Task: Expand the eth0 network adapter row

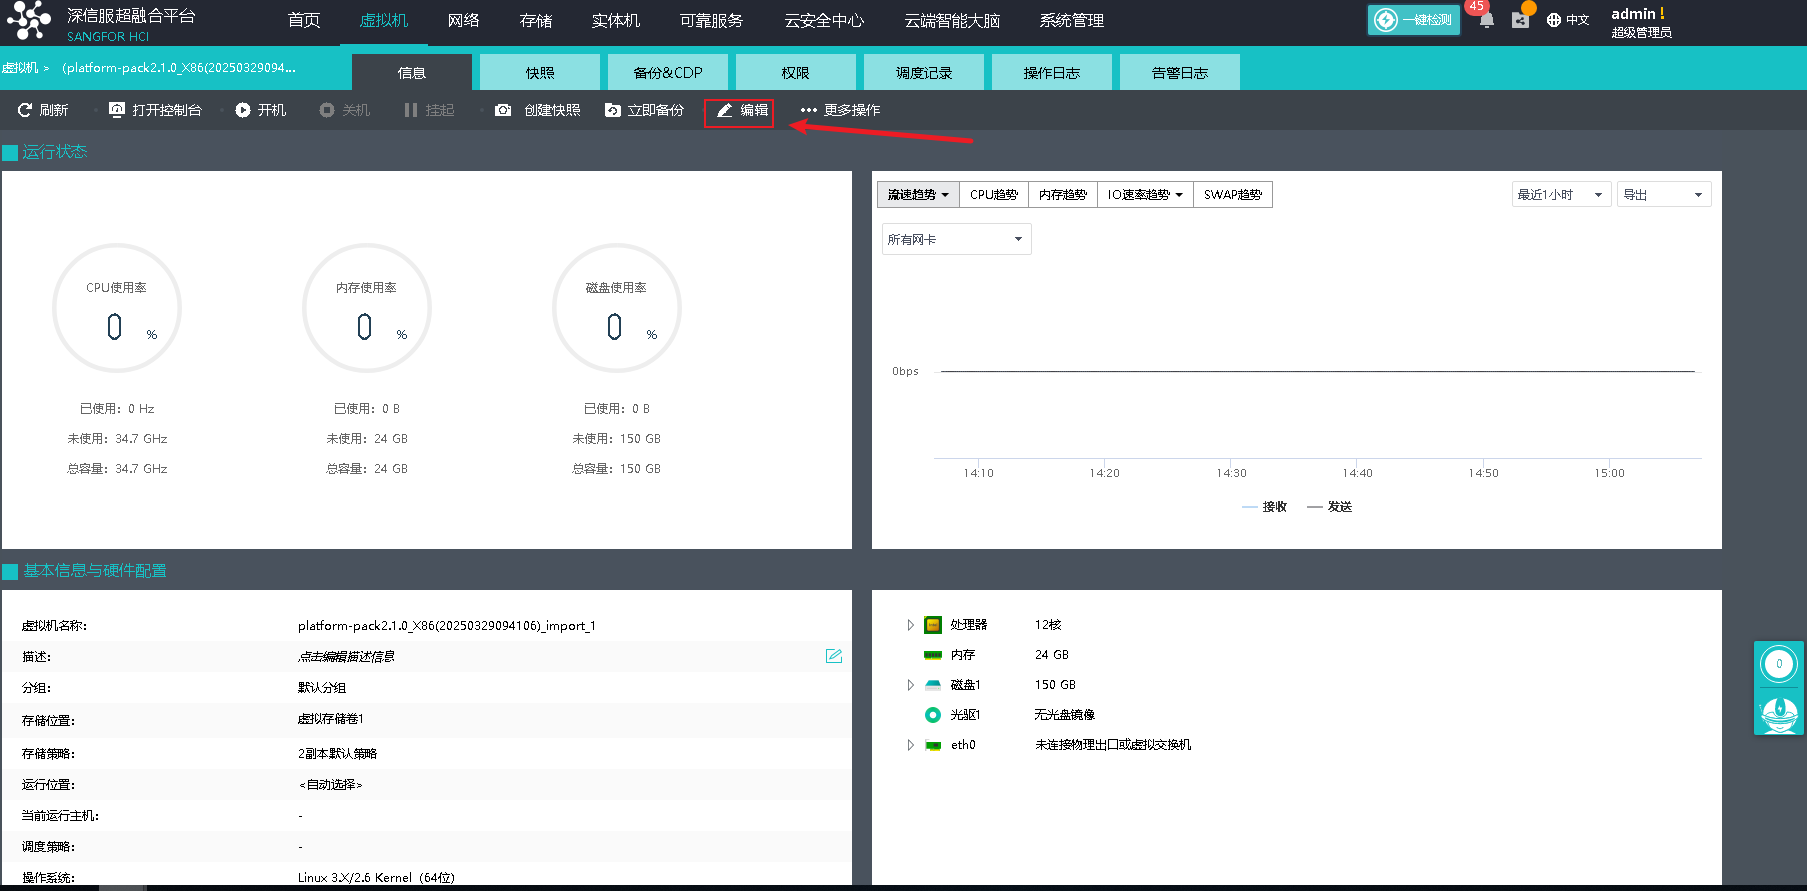Action: (x=910, y=745)
